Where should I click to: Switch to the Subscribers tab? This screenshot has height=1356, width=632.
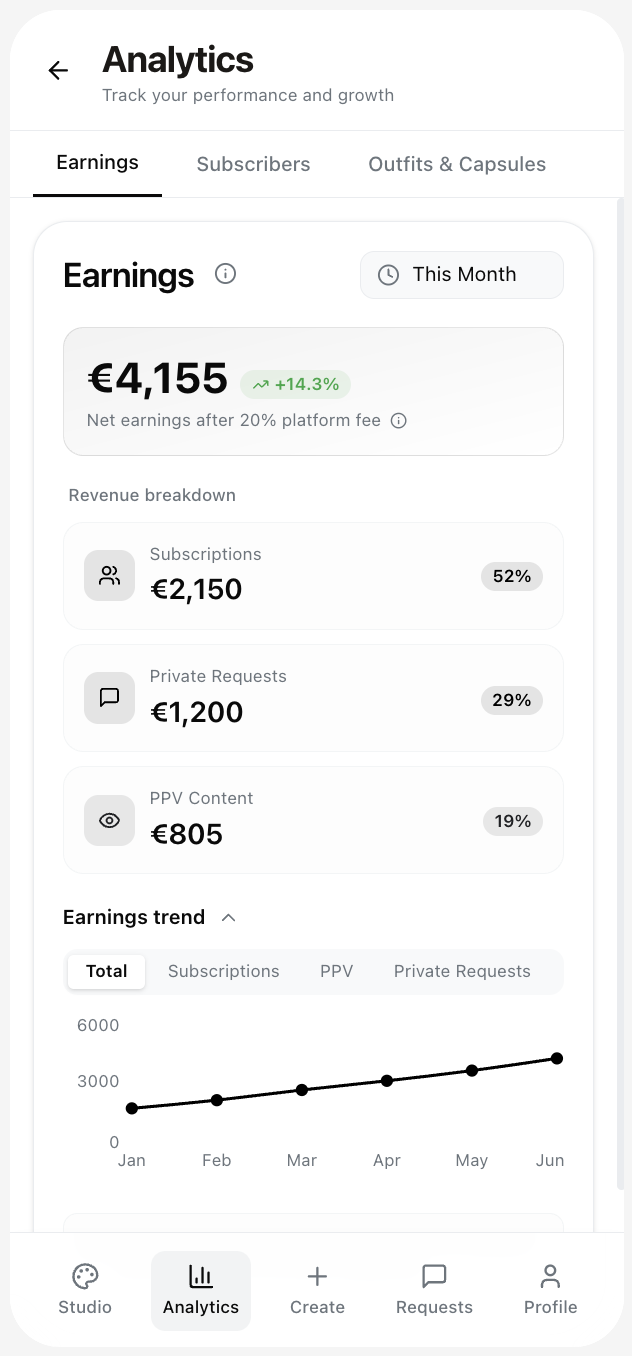(253, 164)
